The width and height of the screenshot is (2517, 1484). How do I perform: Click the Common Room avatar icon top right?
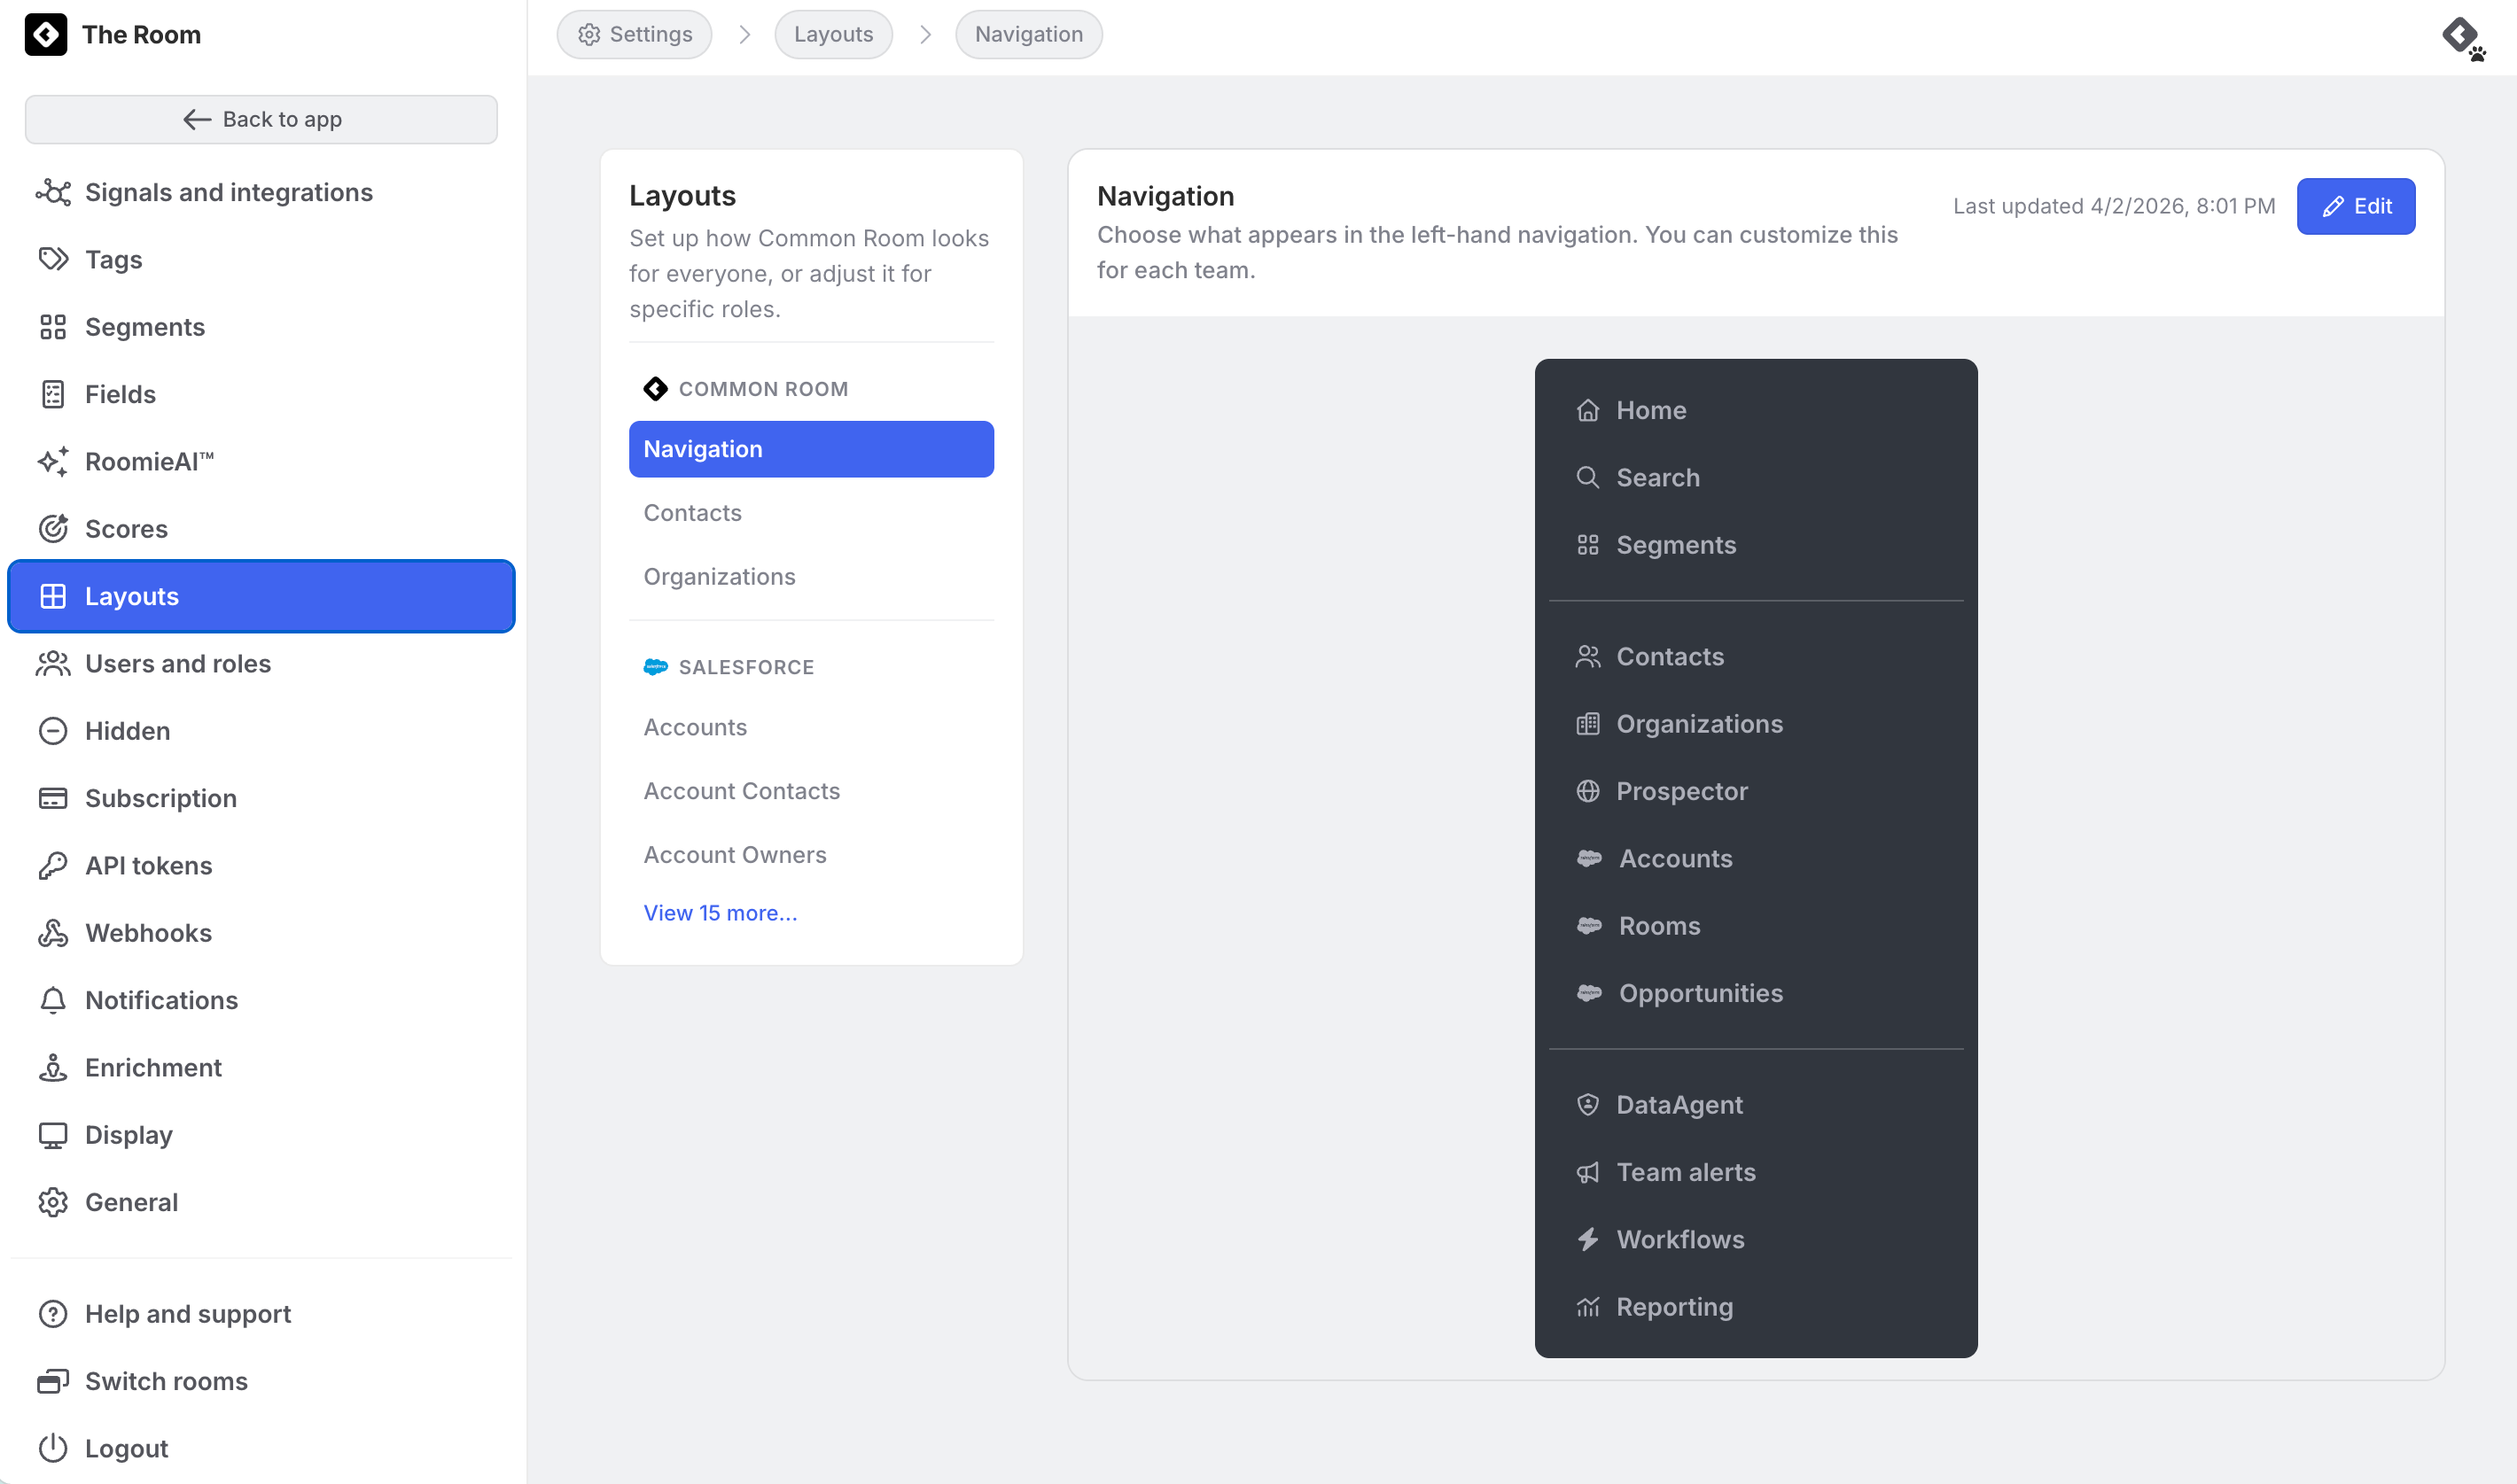point(2462,37)
